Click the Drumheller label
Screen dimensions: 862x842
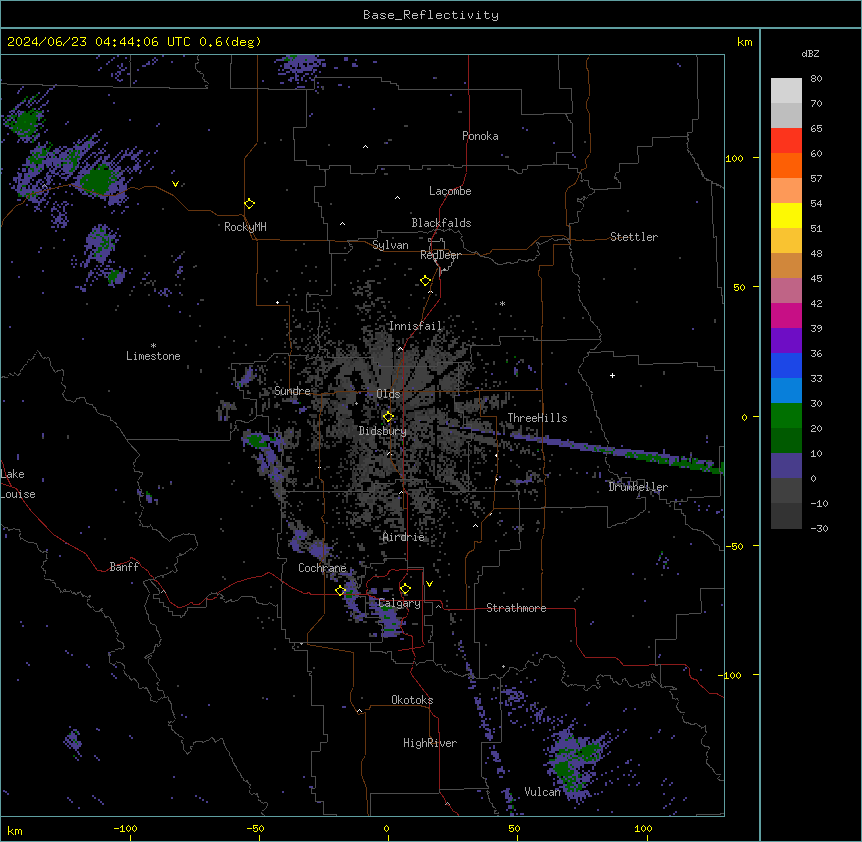coord(638,487)
